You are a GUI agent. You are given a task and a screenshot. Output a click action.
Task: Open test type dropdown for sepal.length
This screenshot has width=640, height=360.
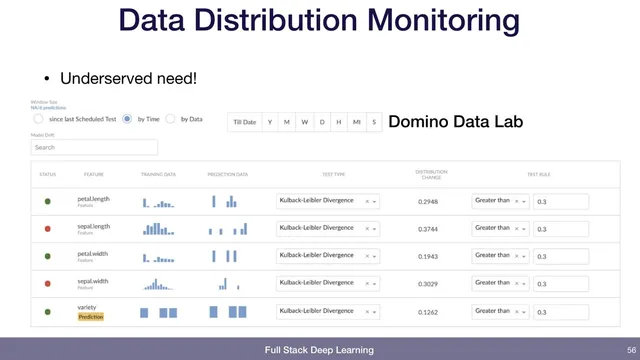(x=328, y=229)
